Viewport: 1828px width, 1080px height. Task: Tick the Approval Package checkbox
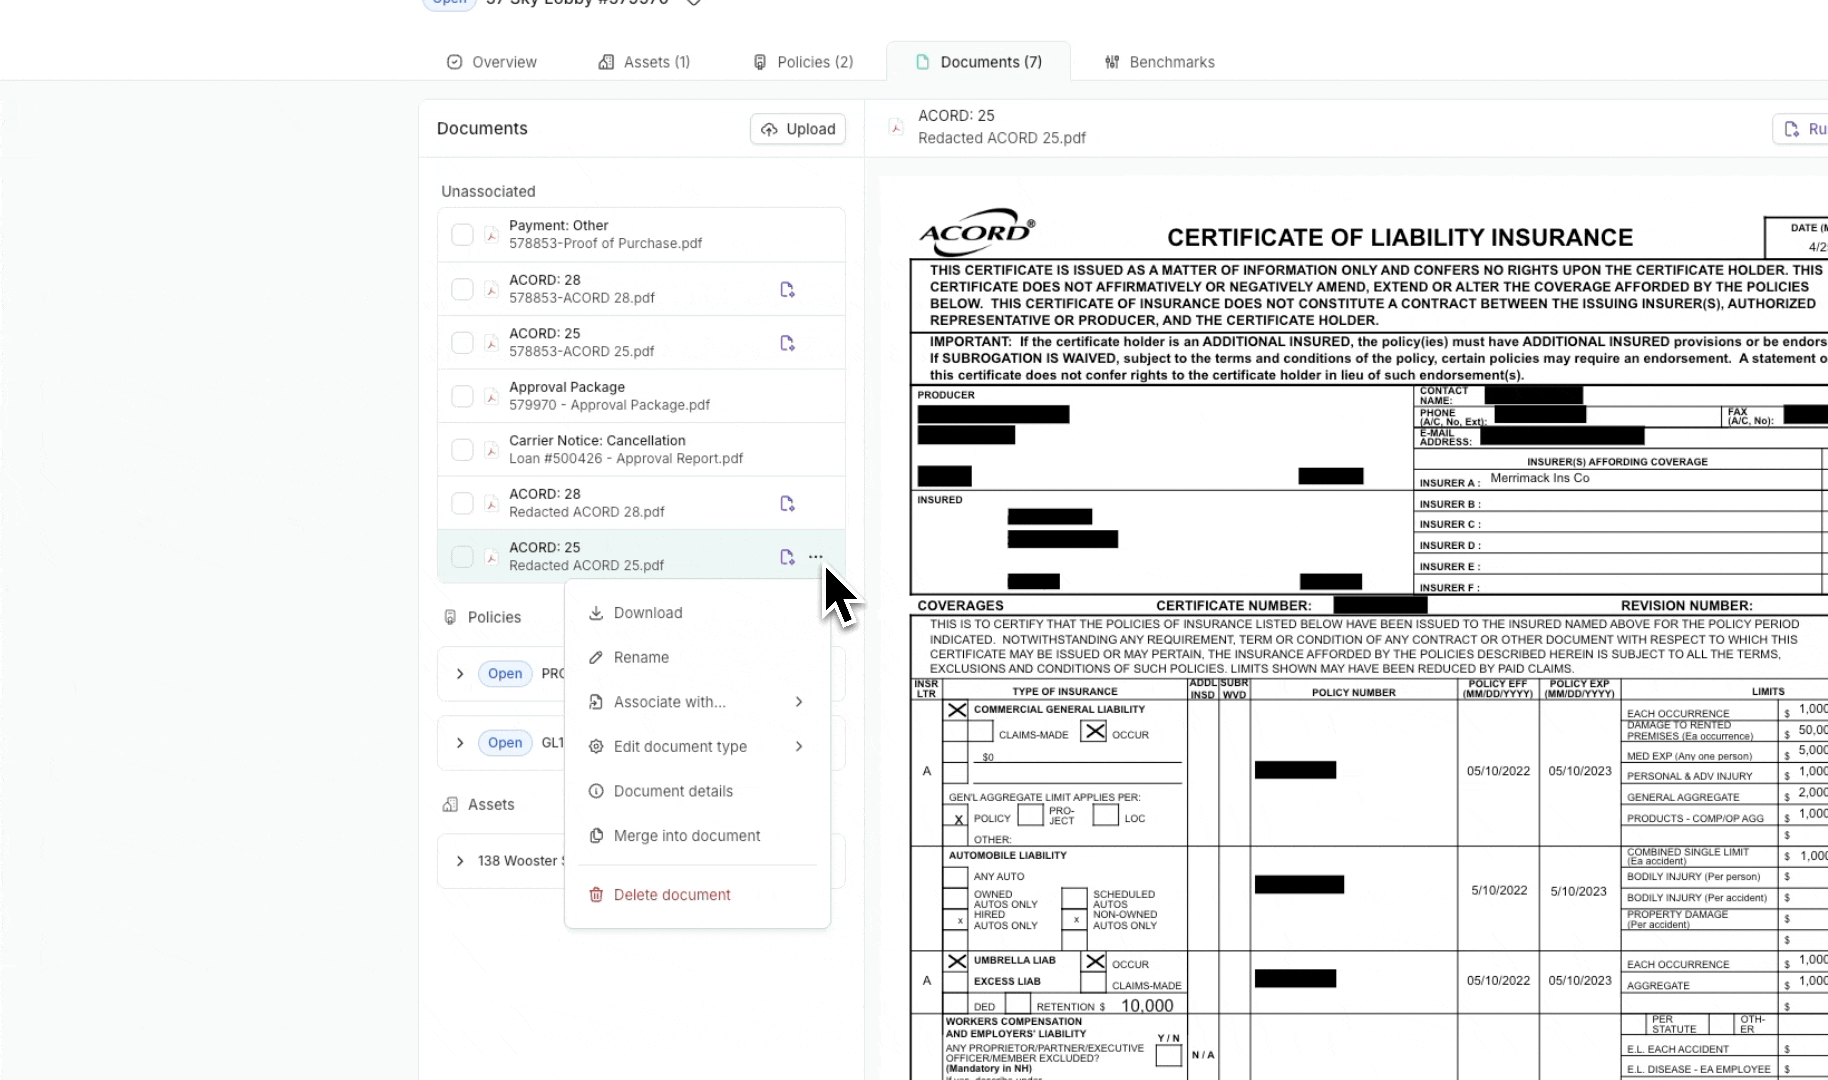click(462, 396)
